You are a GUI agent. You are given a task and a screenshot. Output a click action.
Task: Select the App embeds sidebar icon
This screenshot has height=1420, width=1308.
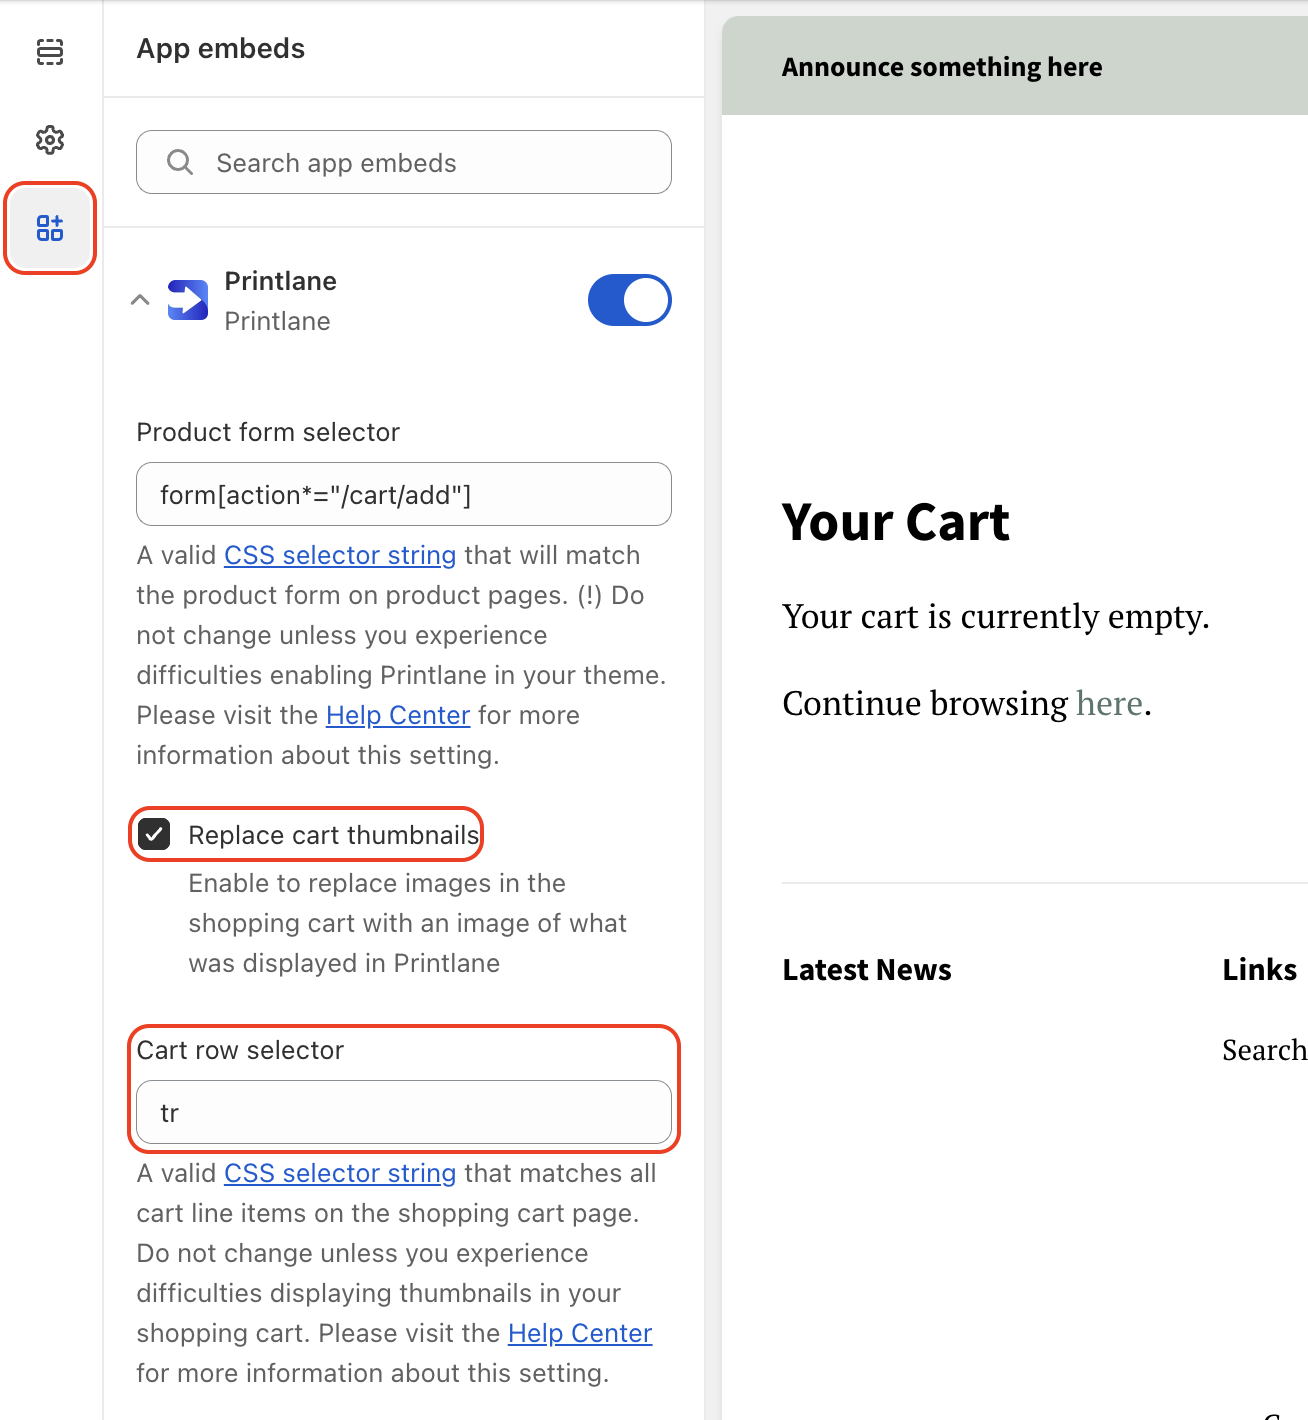pos(50,228)
